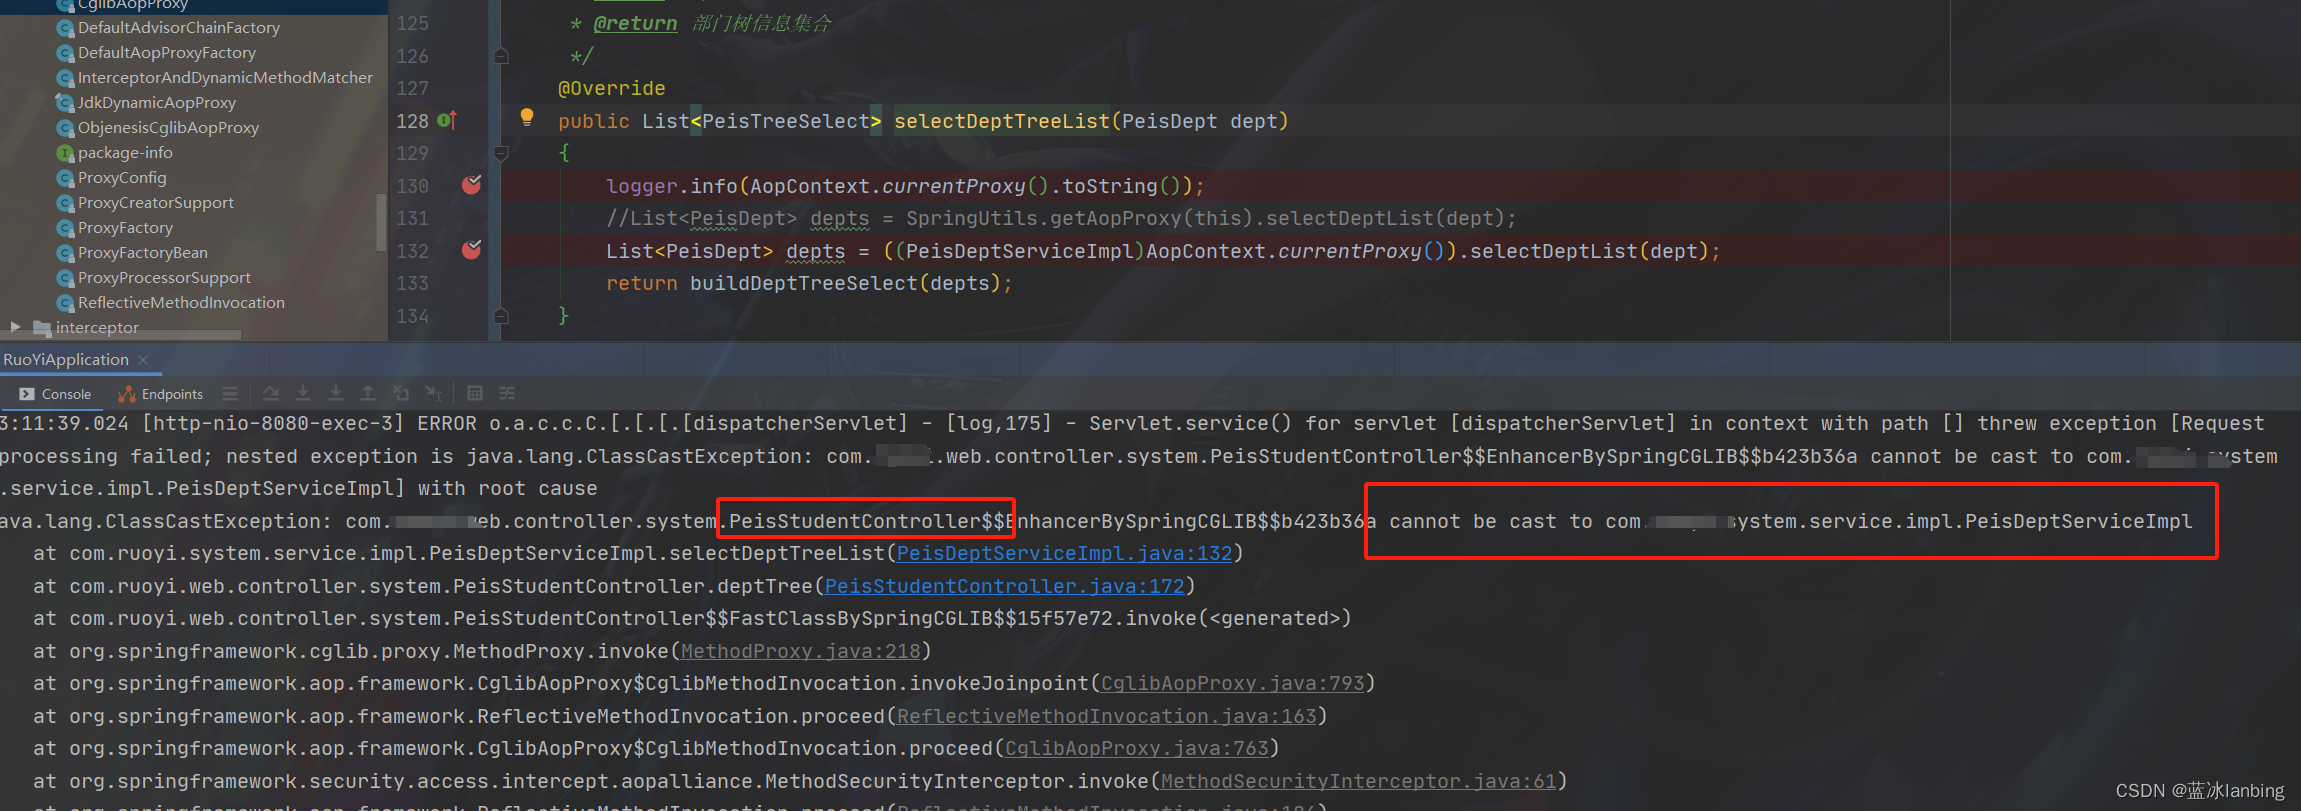The width and height of the screenshot is (2301, 811).
Task: Open the ReflectiveMethodInvocation.java:163 link
Action: click(1107, 716)
